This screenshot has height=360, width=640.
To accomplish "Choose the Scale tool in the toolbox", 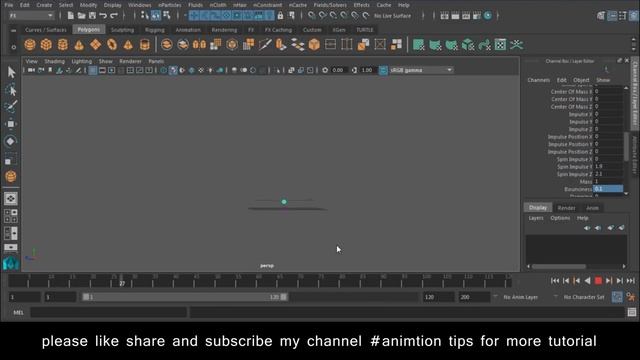I will click(11, 159).
